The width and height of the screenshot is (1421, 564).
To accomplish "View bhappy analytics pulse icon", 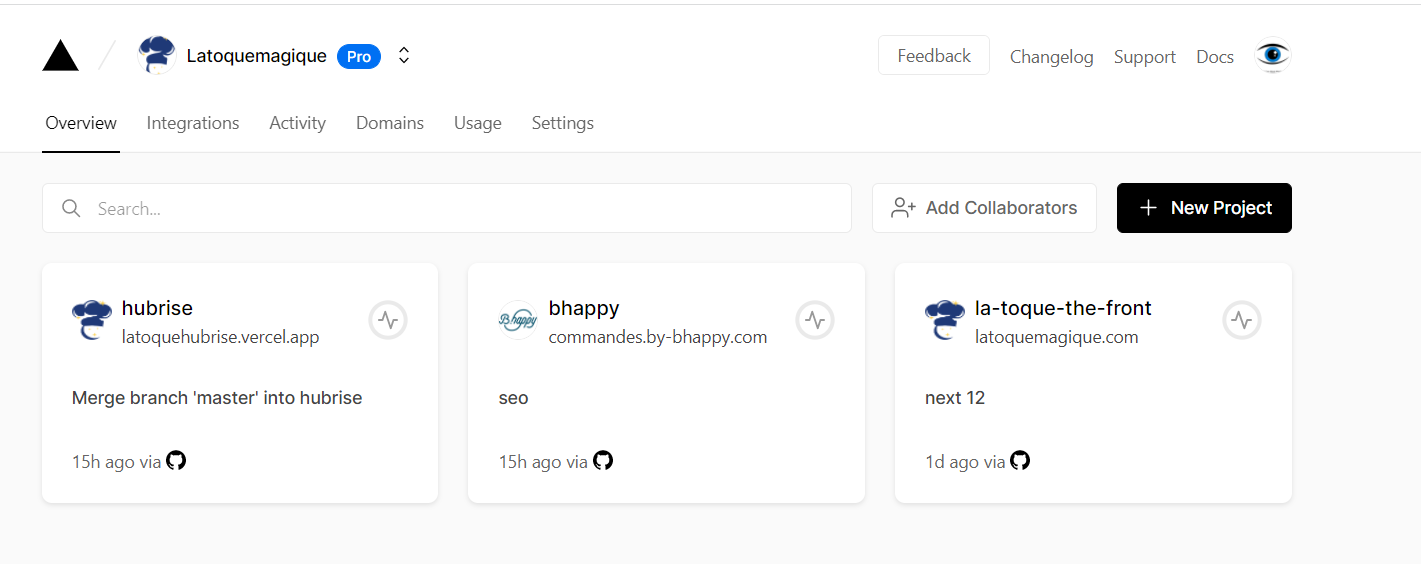I will 815,320.
